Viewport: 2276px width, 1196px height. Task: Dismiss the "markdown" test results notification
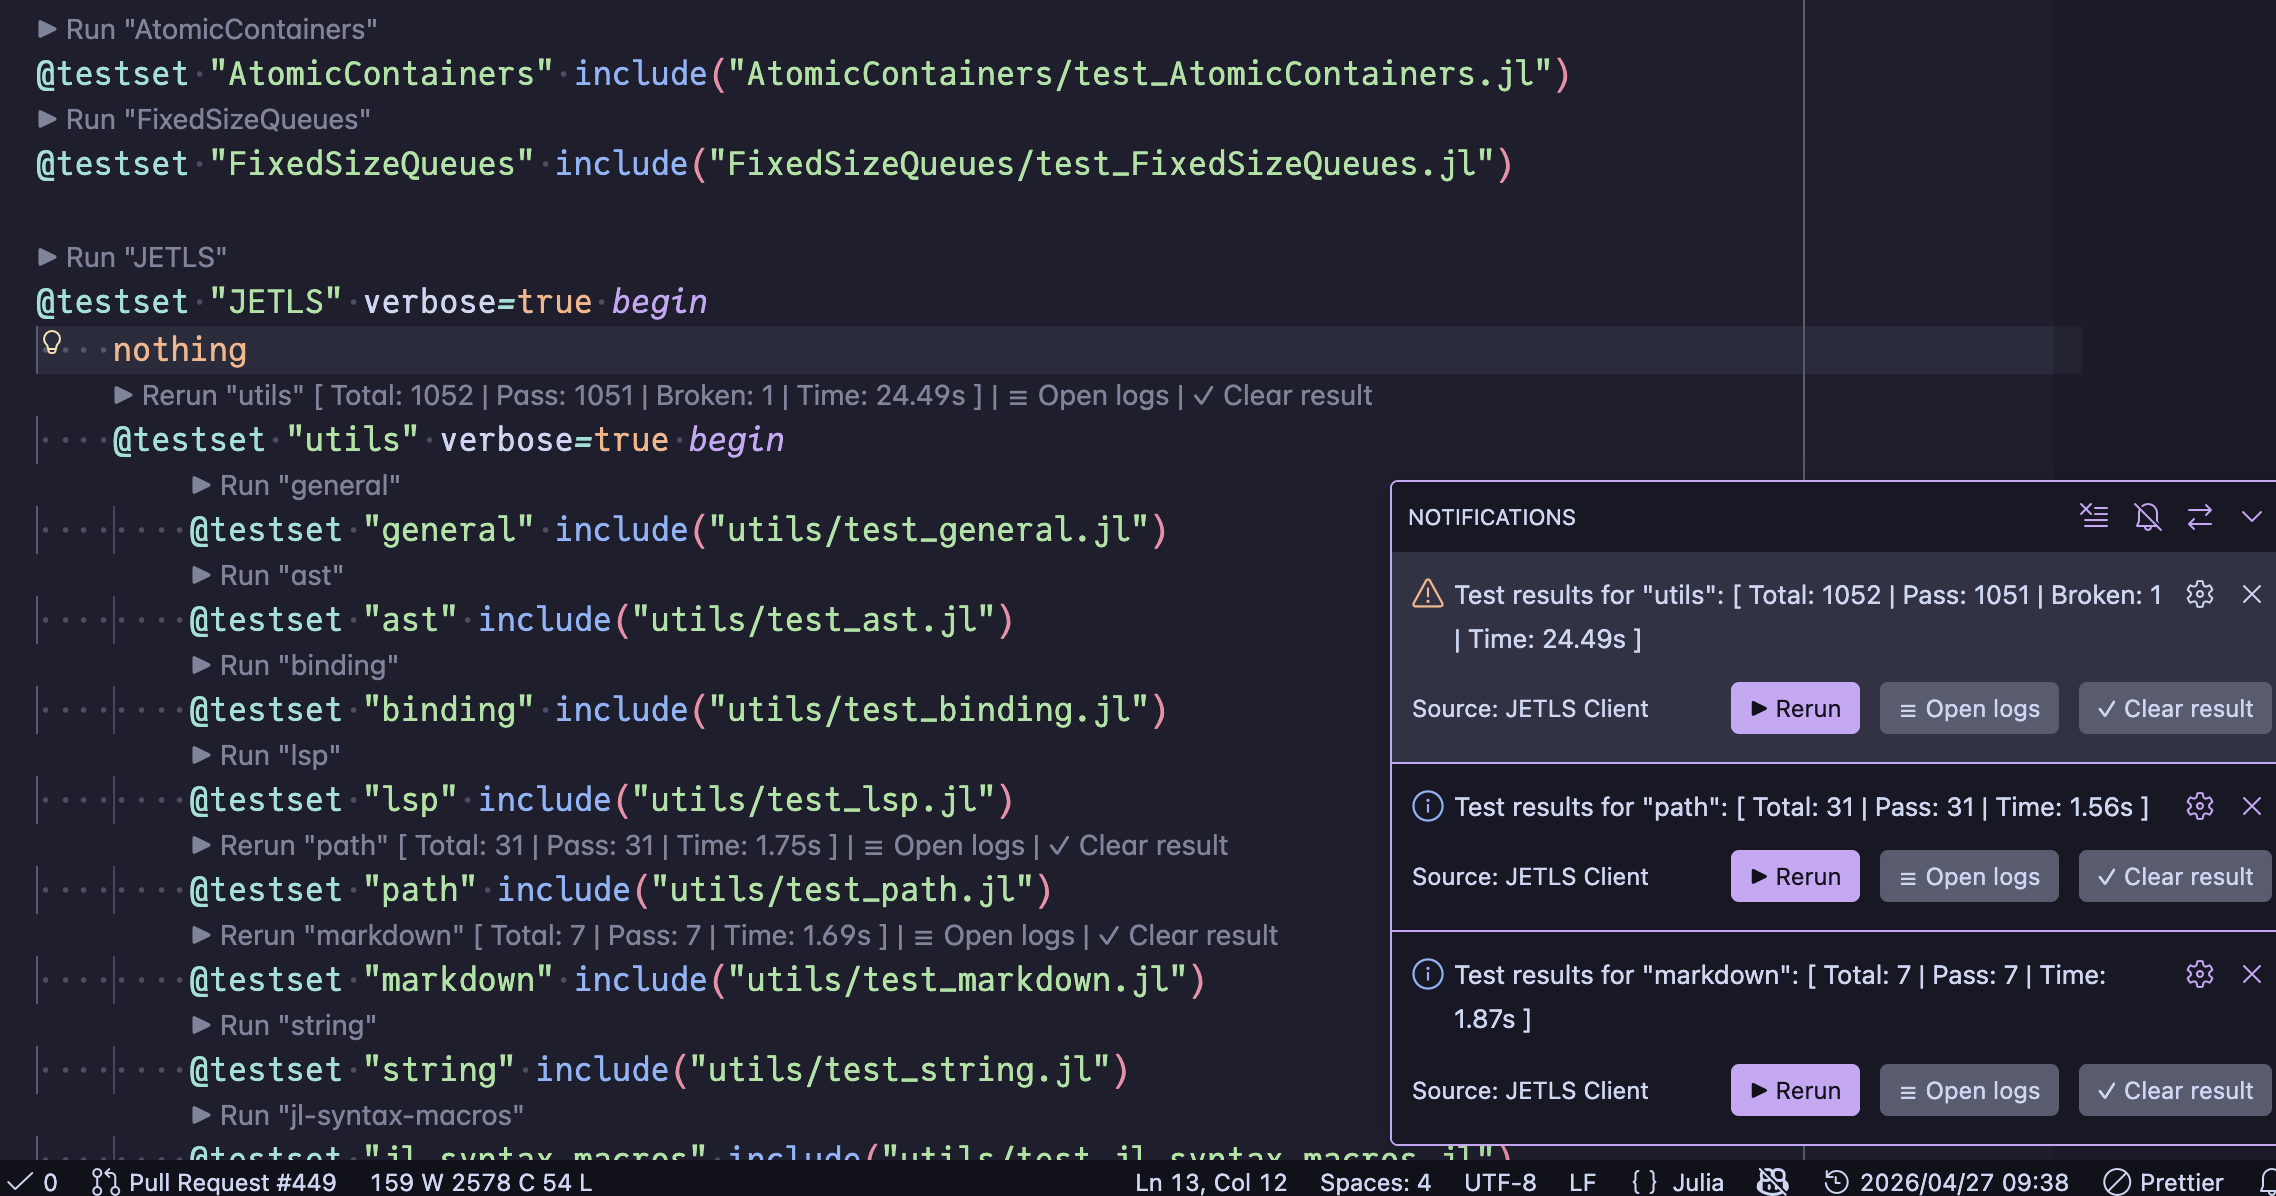click(x=2251, y=975)
